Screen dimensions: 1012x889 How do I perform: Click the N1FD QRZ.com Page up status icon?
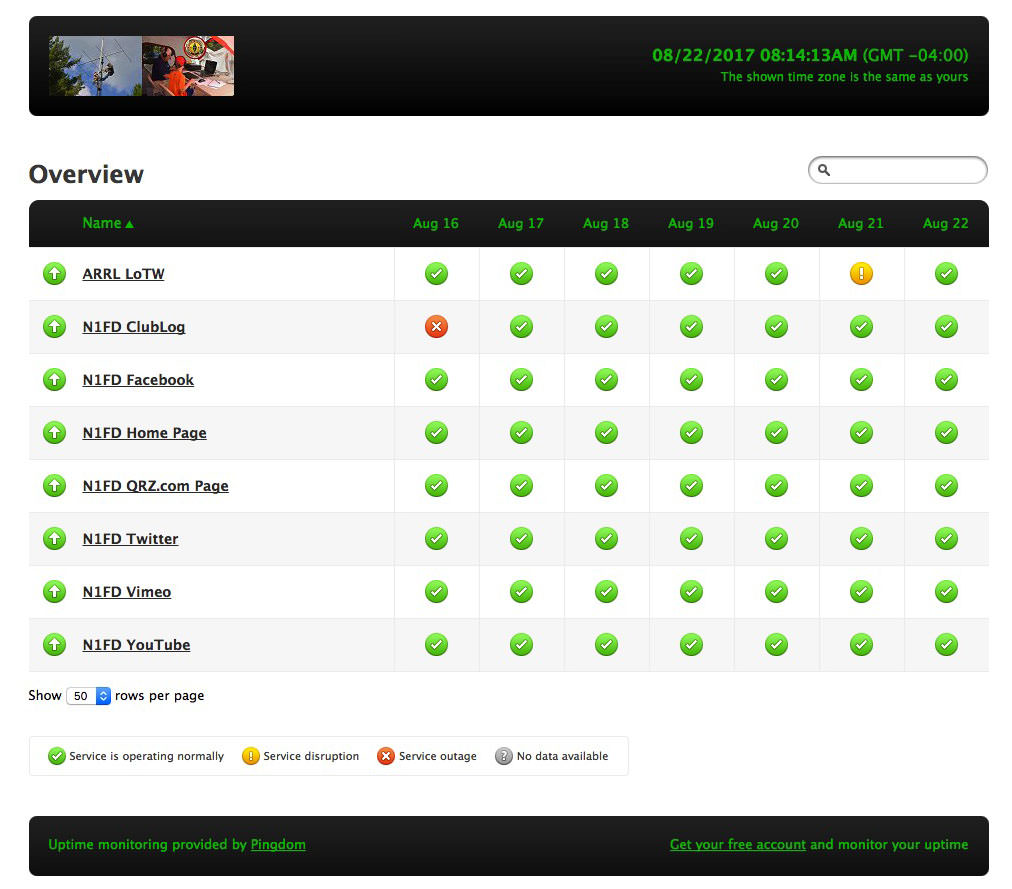tap(54, 485)
